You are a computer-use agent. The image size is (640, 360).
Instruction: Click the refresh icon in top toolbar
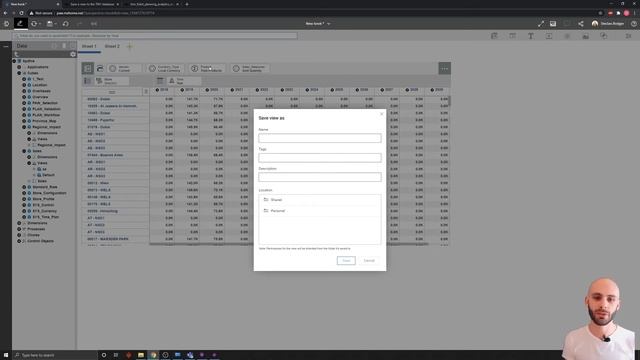pos(34,24)
